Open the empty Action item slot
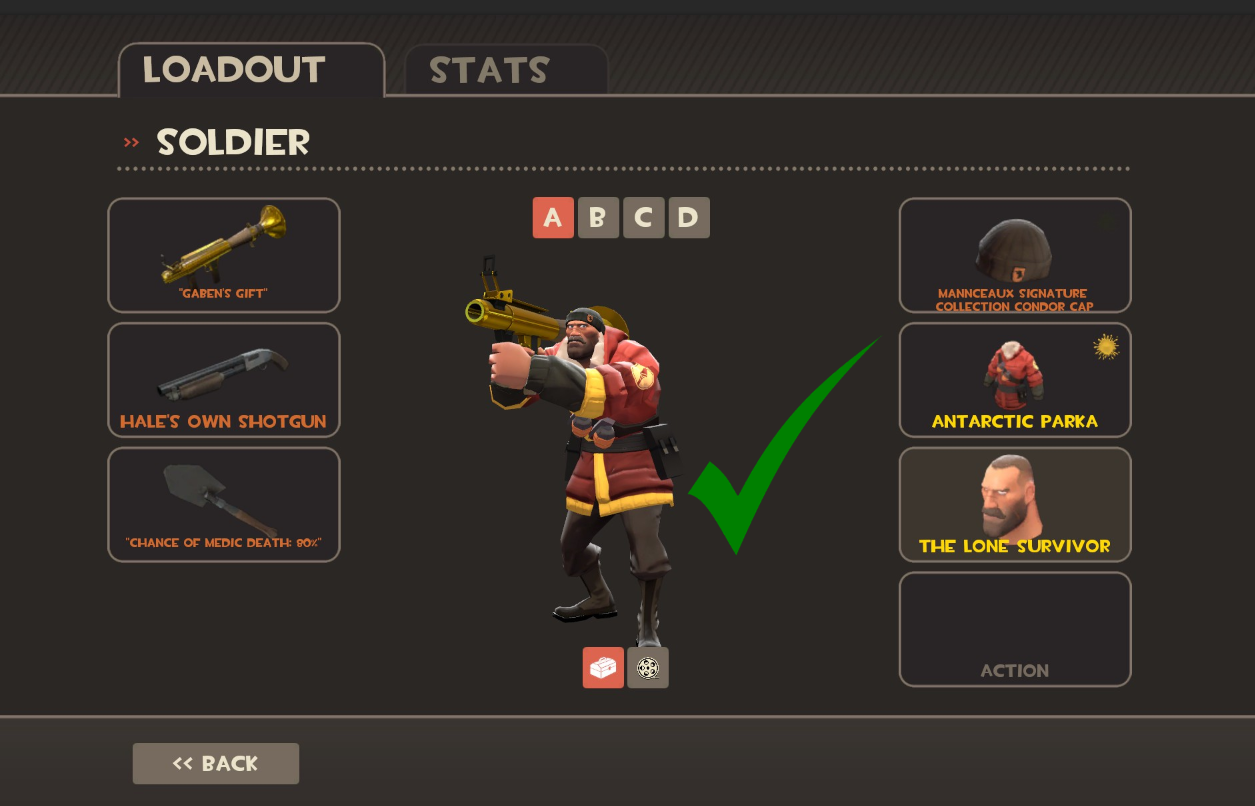1255x806 pixels. tap(1015, 629)
